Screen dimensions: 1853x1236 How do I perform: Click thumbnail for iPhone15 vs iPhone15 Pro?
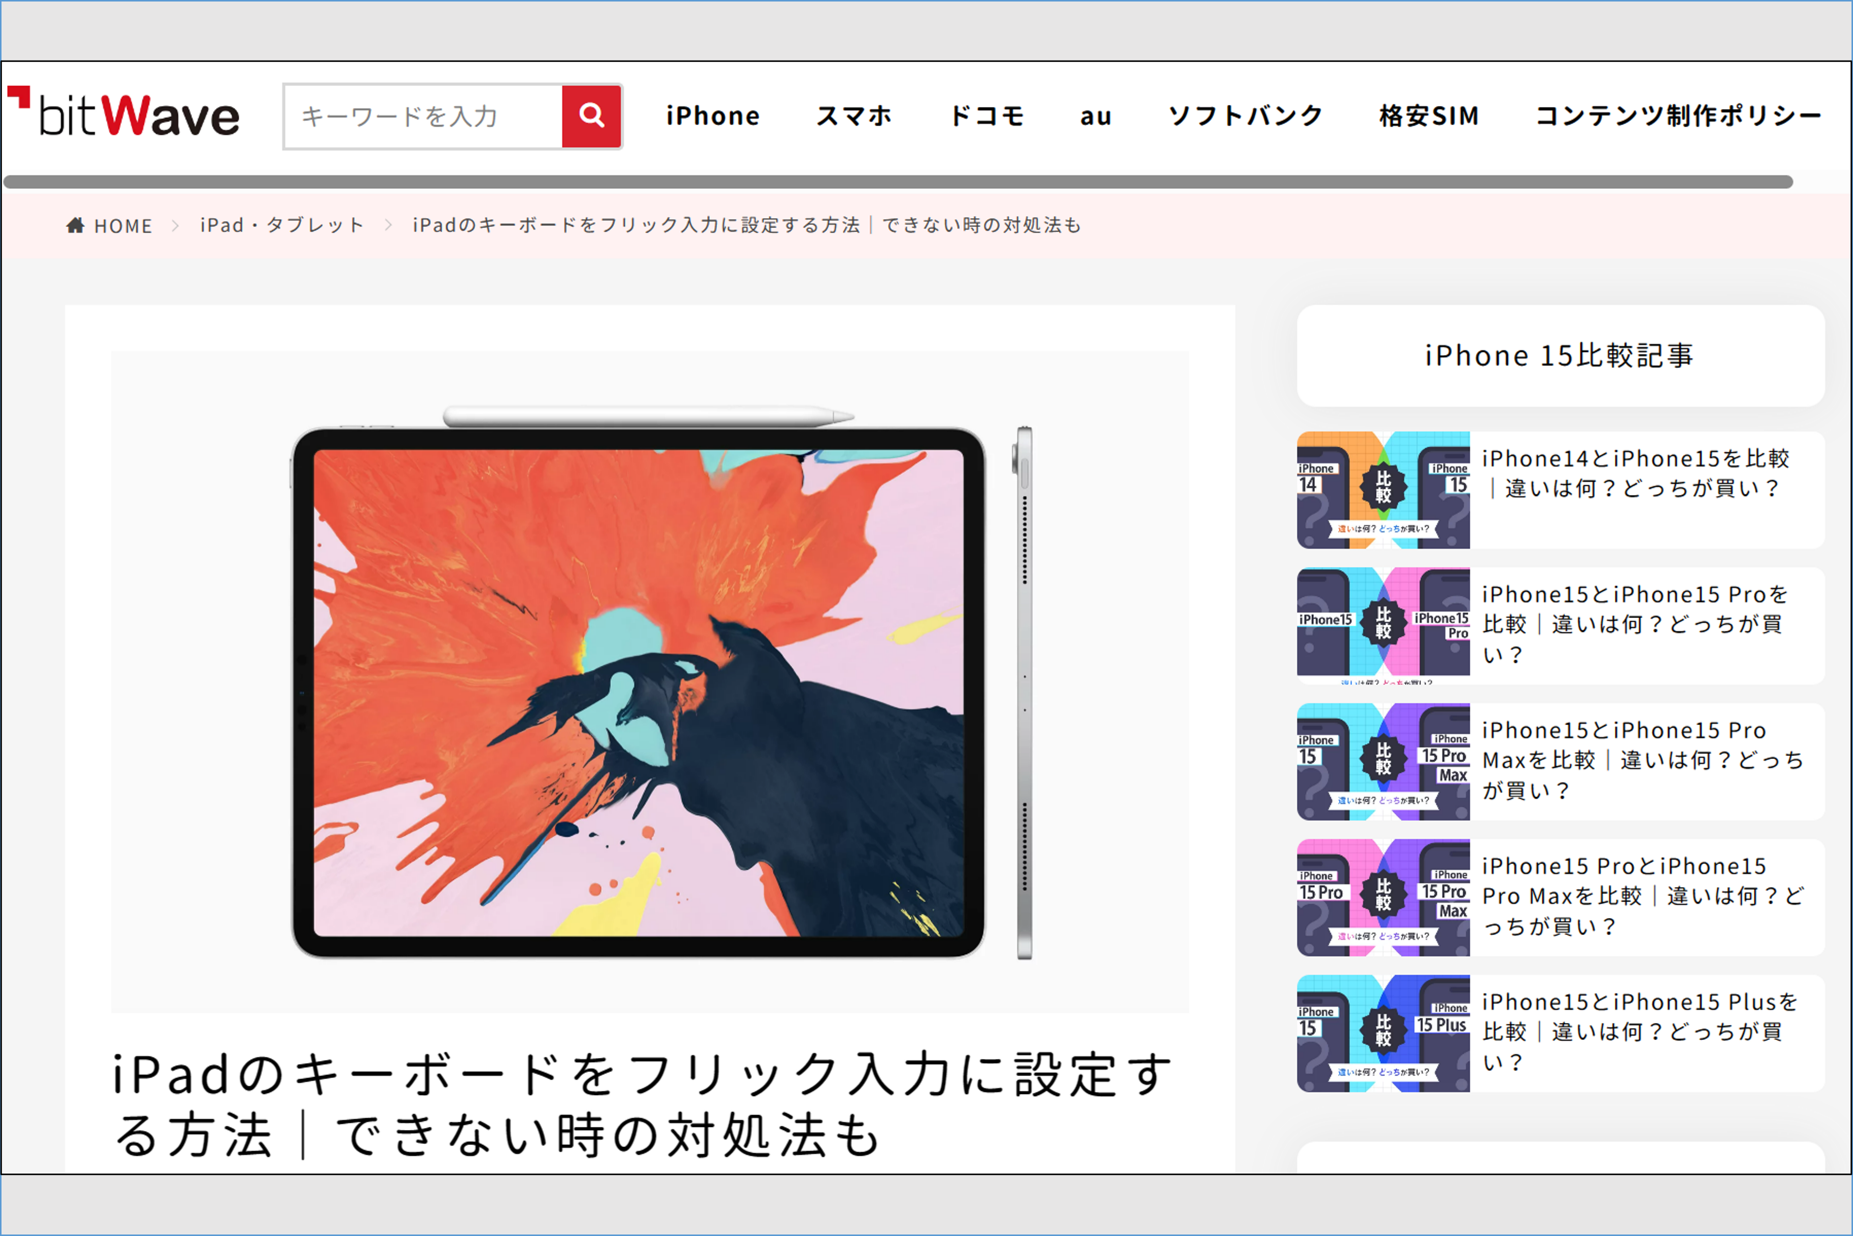(x=1383, y=626)
